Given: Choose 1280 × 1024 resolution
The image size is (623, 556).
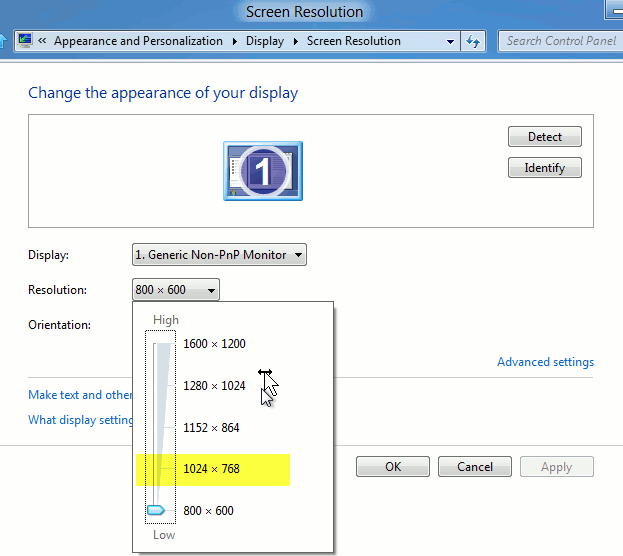Looking at the screenshot, I should (x=214, y=386).
